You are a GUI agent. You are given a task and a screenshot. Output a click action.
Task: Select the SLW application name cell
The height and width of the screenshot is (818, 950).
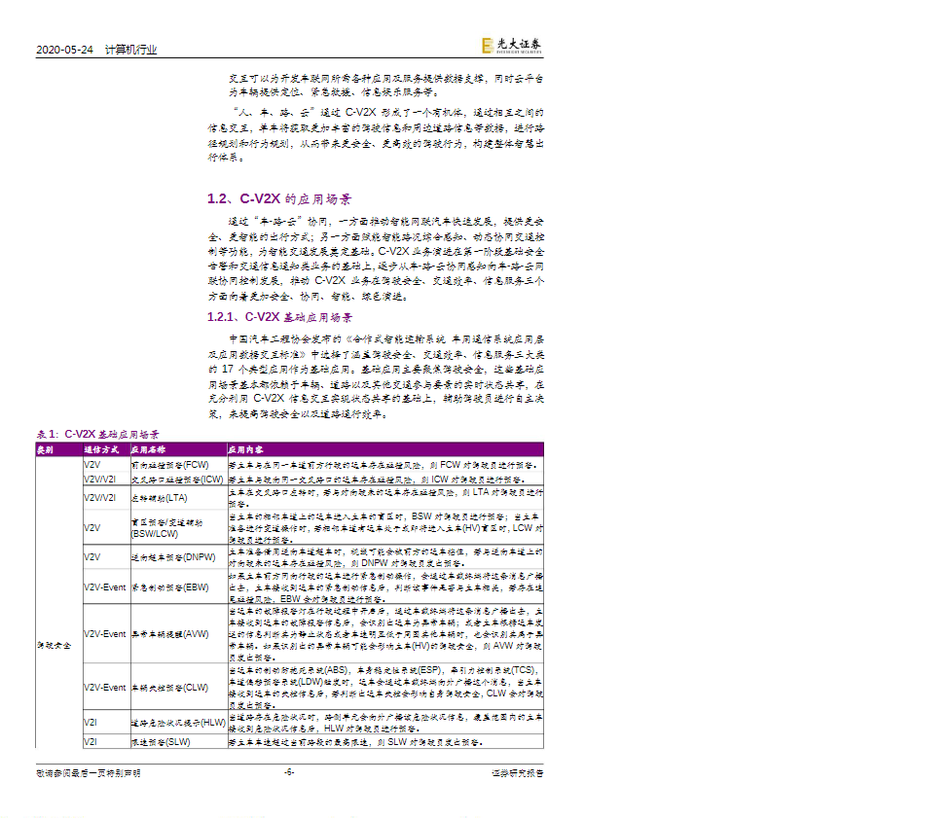[x=160, y=741]
